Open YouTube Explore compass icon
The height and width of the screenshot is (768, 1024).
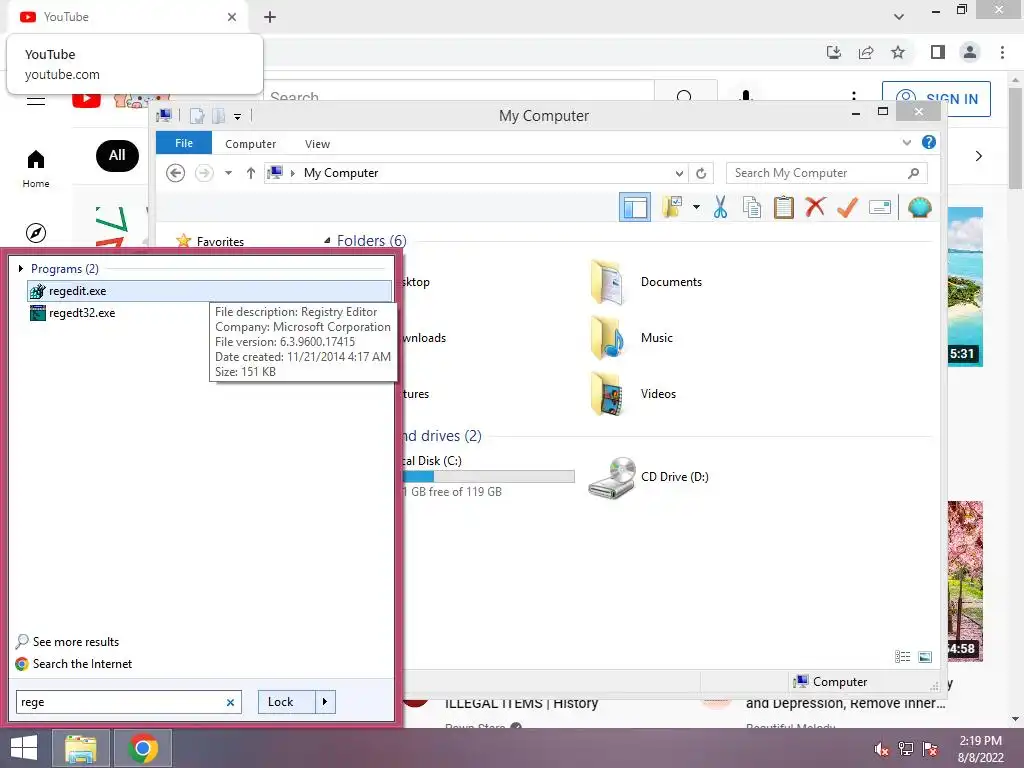point(36,232)
